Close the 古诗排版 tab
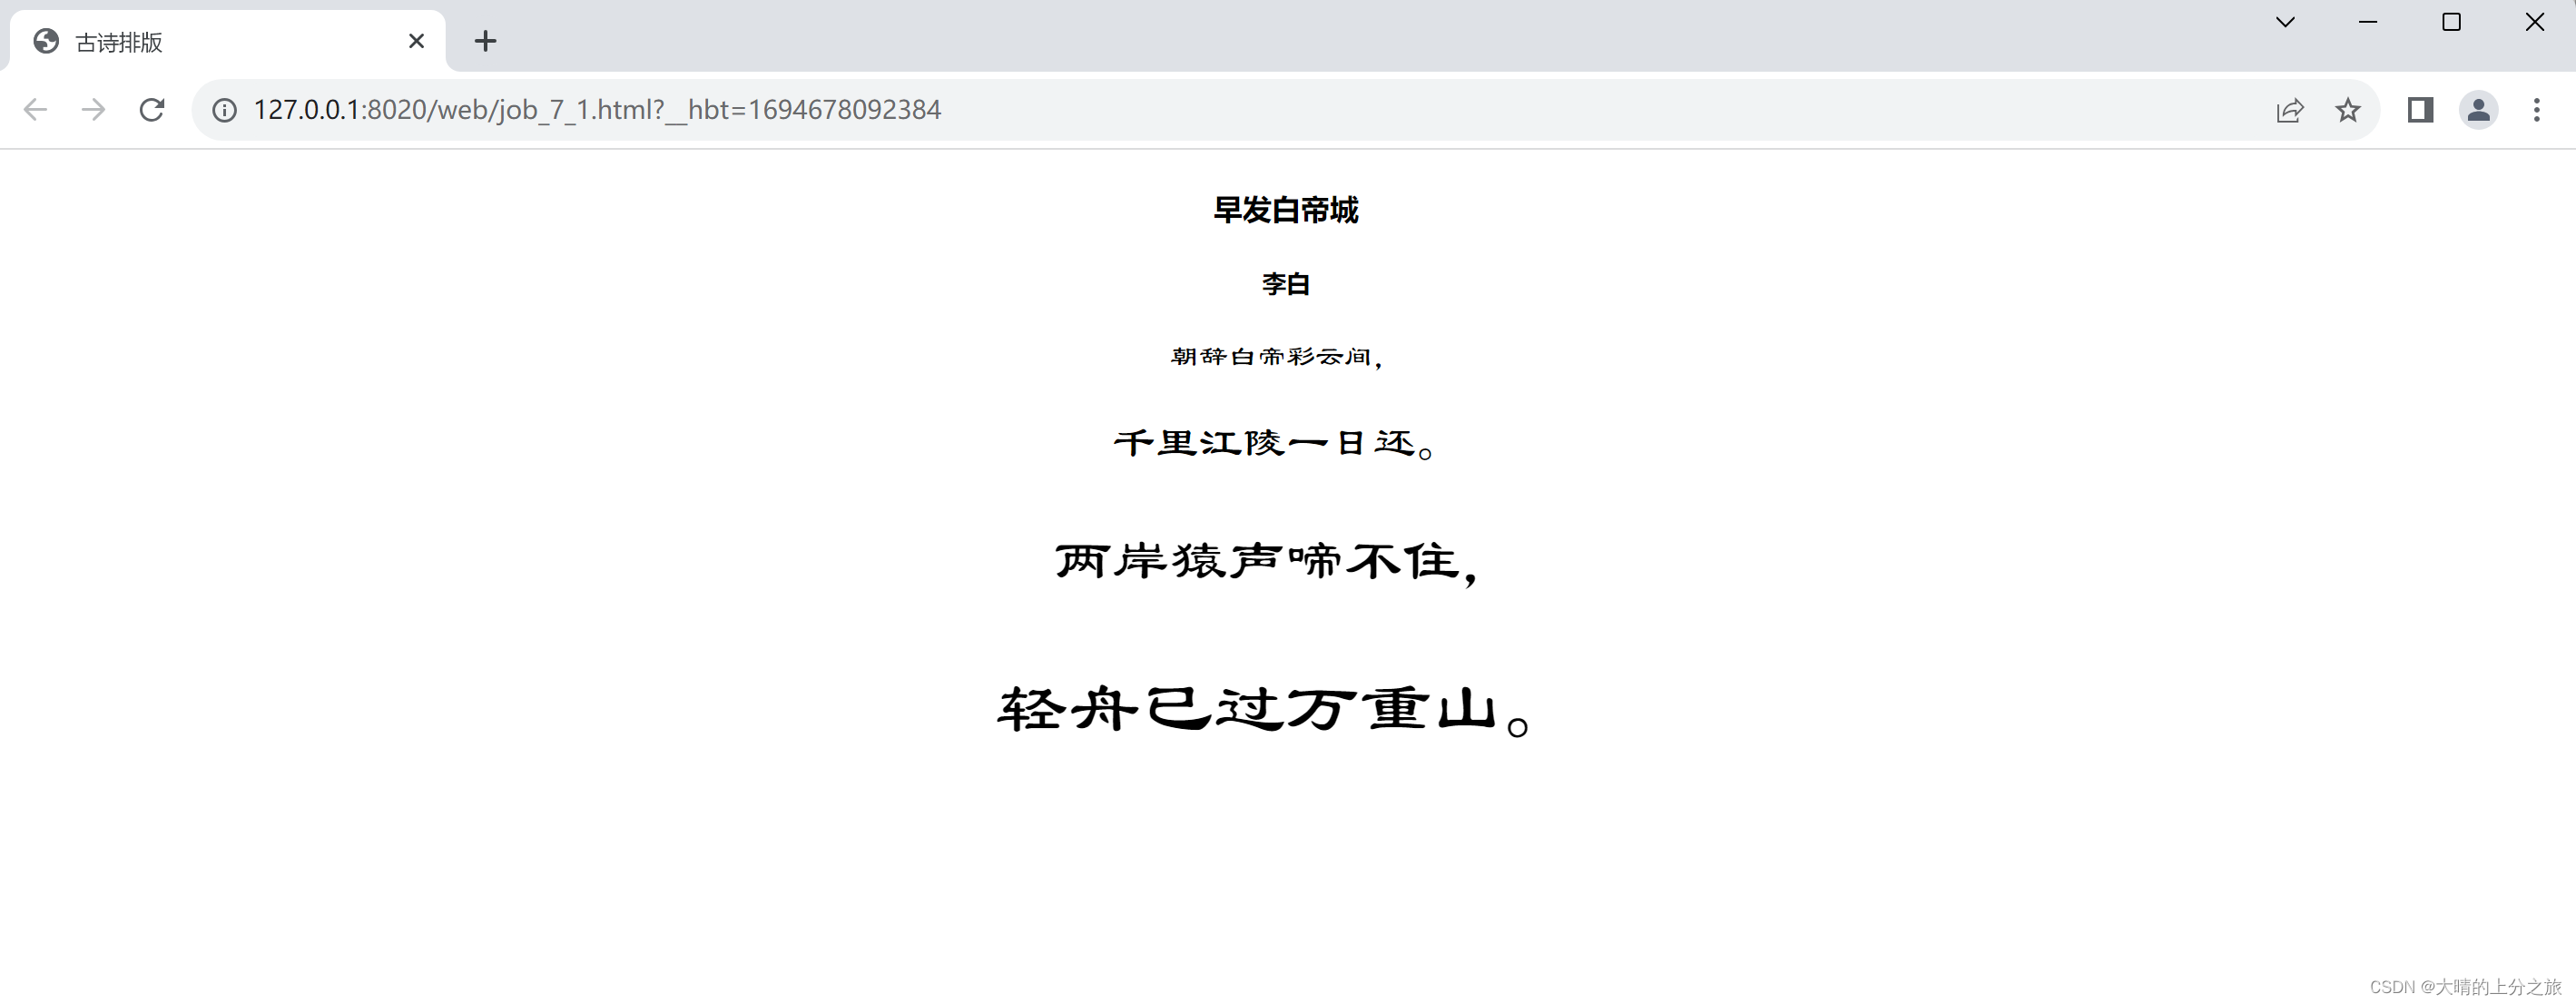Viewport: 2576px width, 1004px height. point(416,41)
